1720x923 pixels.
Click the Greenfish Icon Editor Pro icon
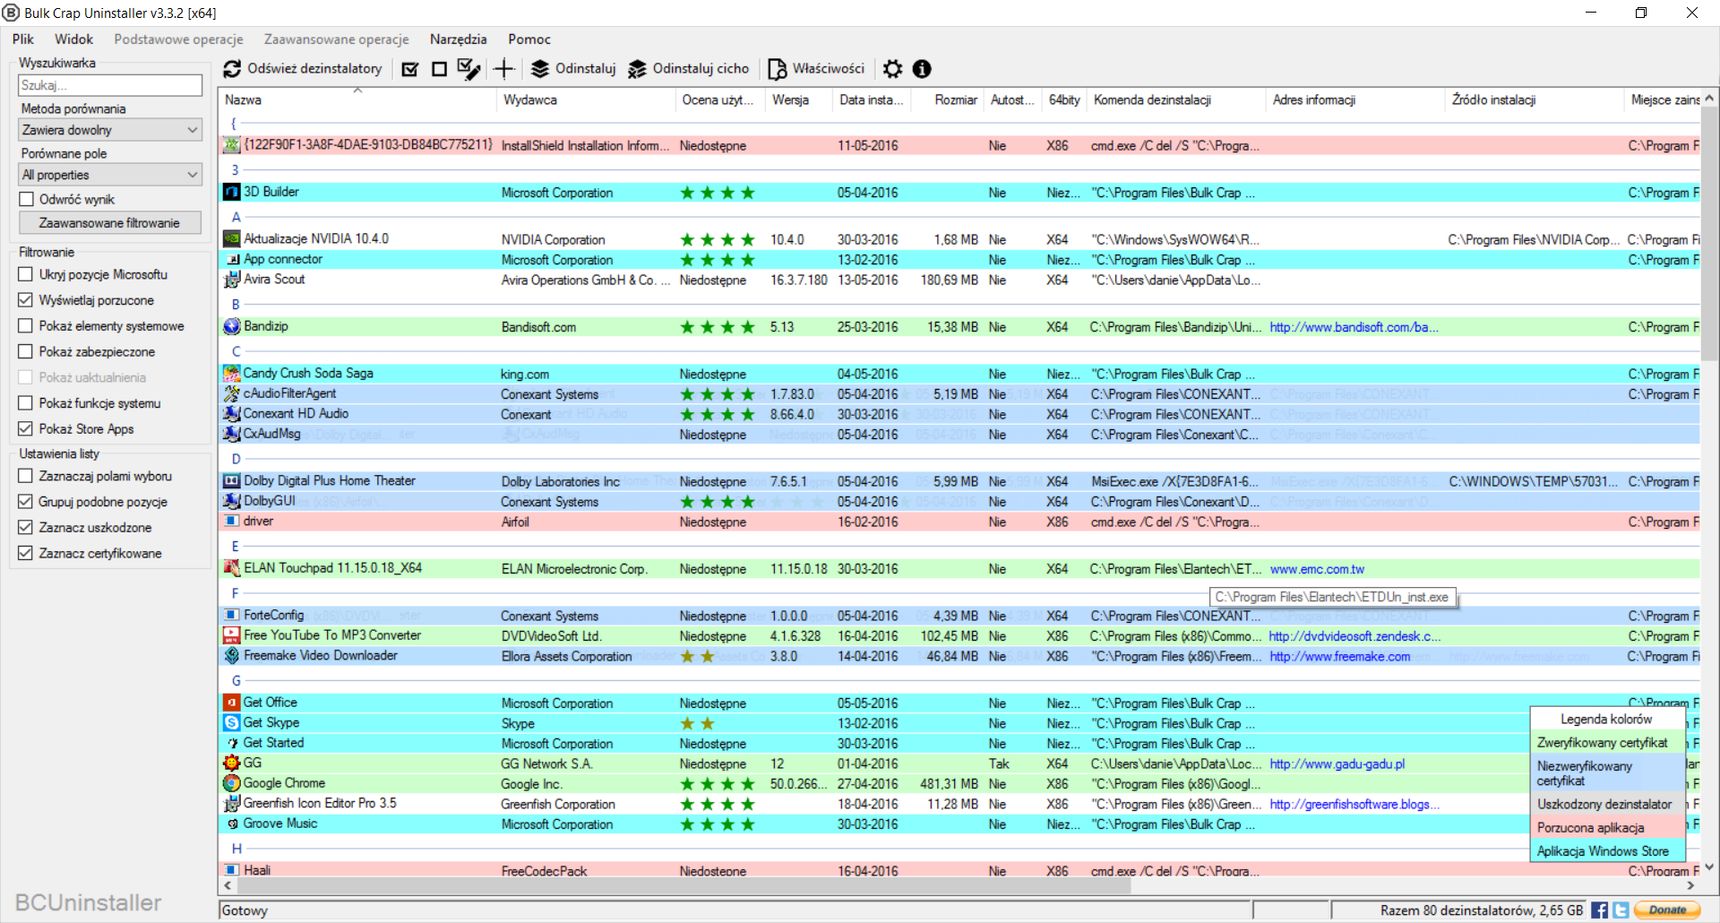232,803
